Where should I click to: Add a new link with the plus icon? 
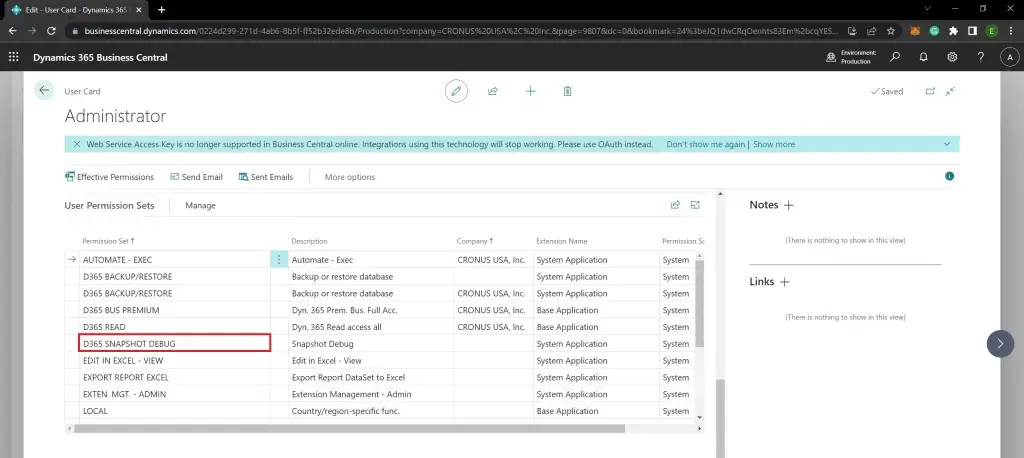pos(785,282)
